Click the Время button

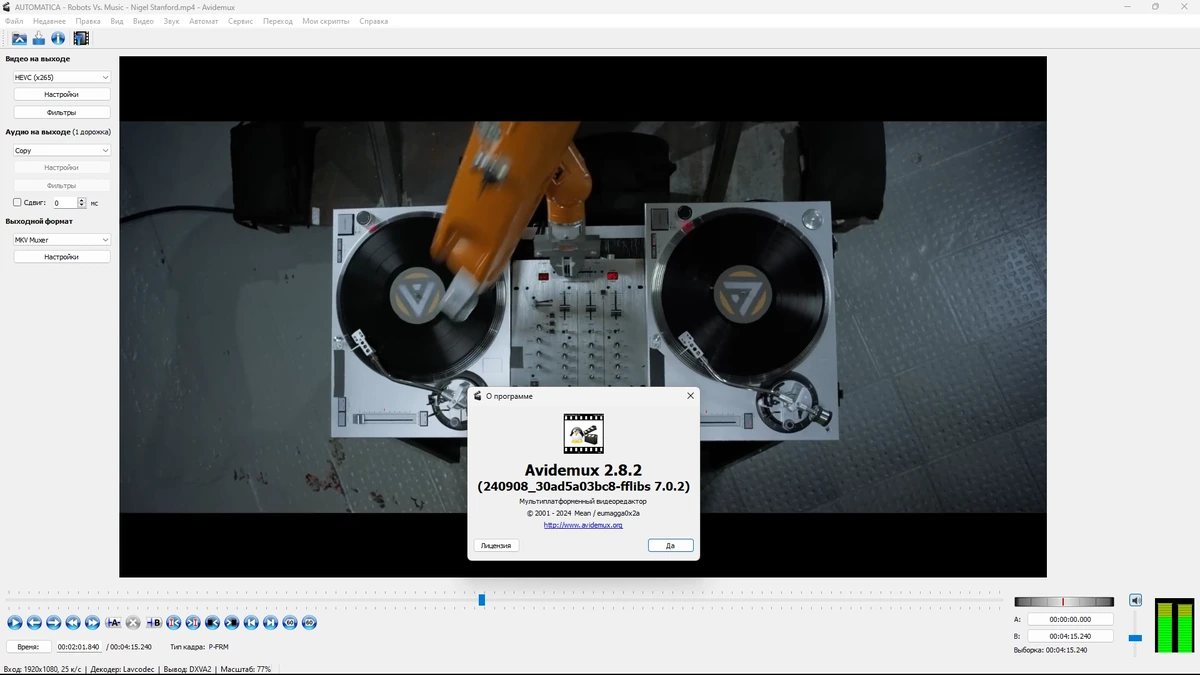tap(28, 647)
